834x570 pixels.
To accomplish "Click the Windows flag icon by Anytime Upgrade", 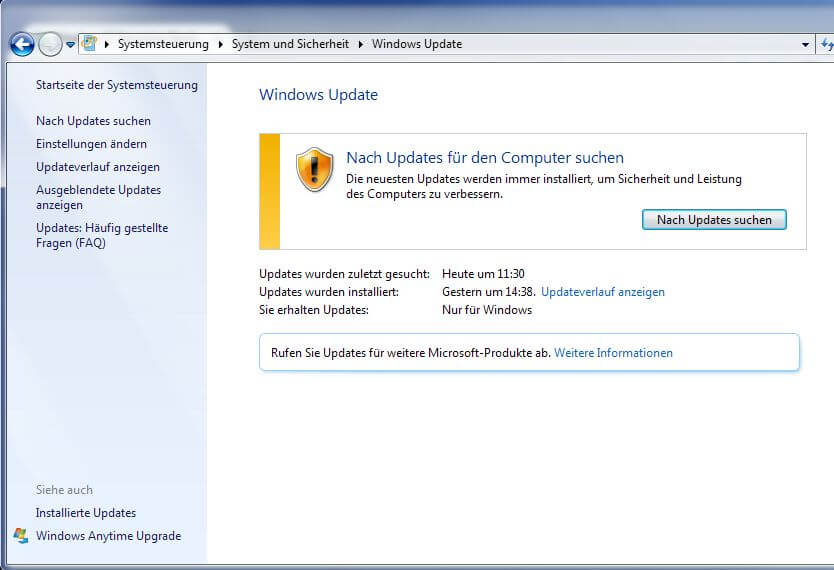I will (21, 535).
